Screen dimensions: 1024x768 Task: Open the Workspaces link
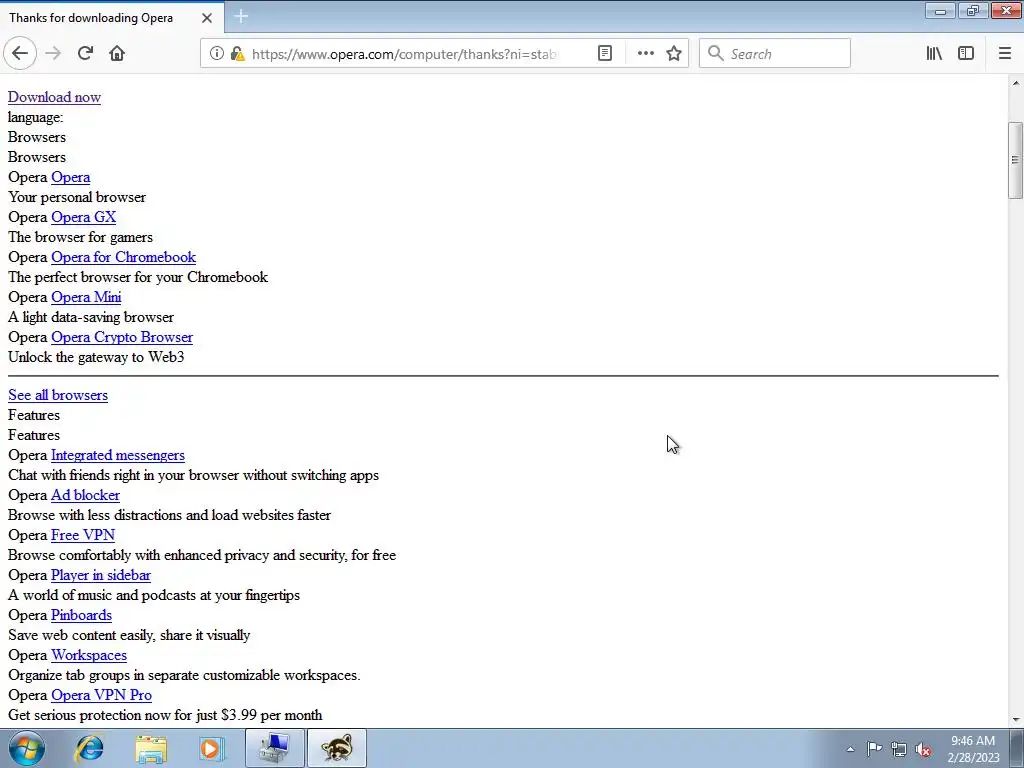click(89, 655)
